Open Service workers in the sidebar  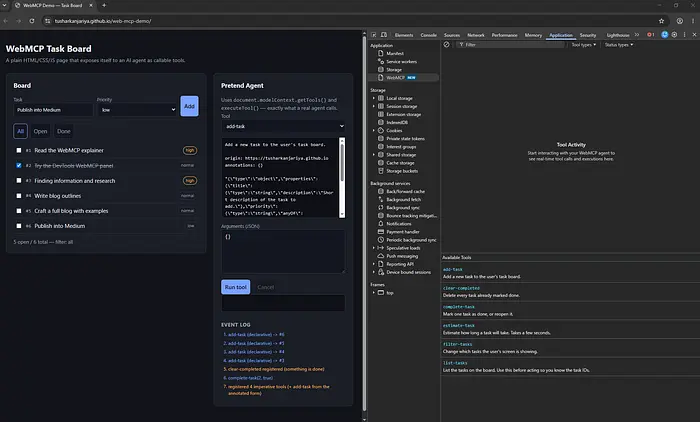(x=401, y=62)
